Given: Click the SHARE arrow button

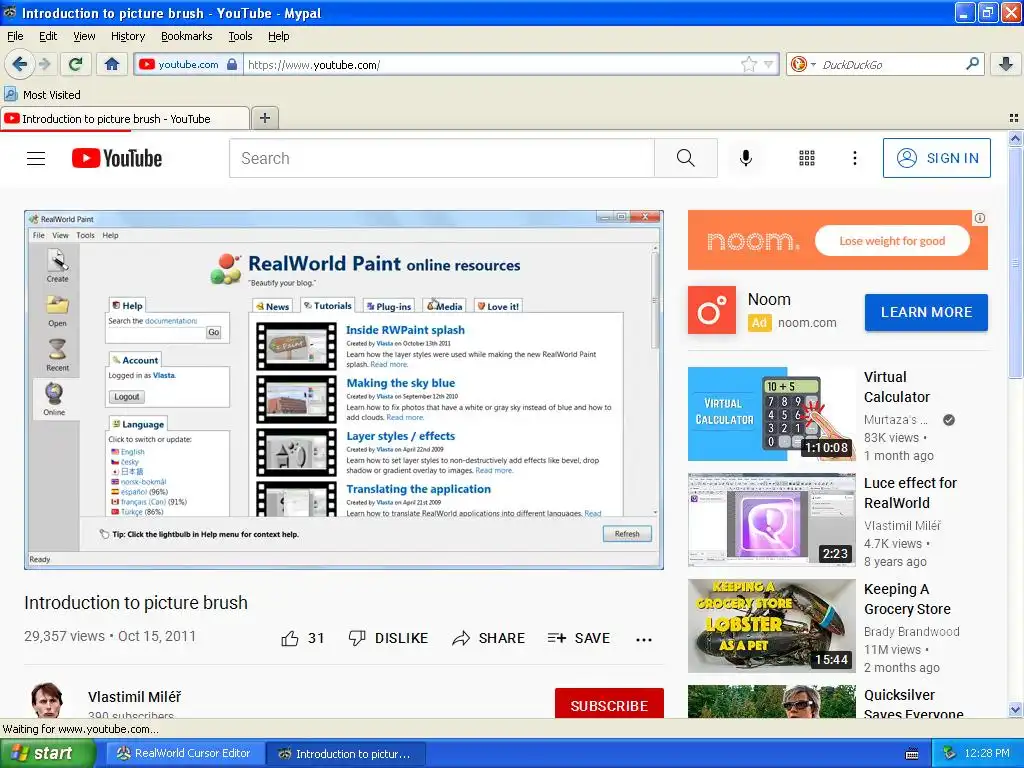Looking at the screenshot, I should pyautogui.click(x=488, y=638).
